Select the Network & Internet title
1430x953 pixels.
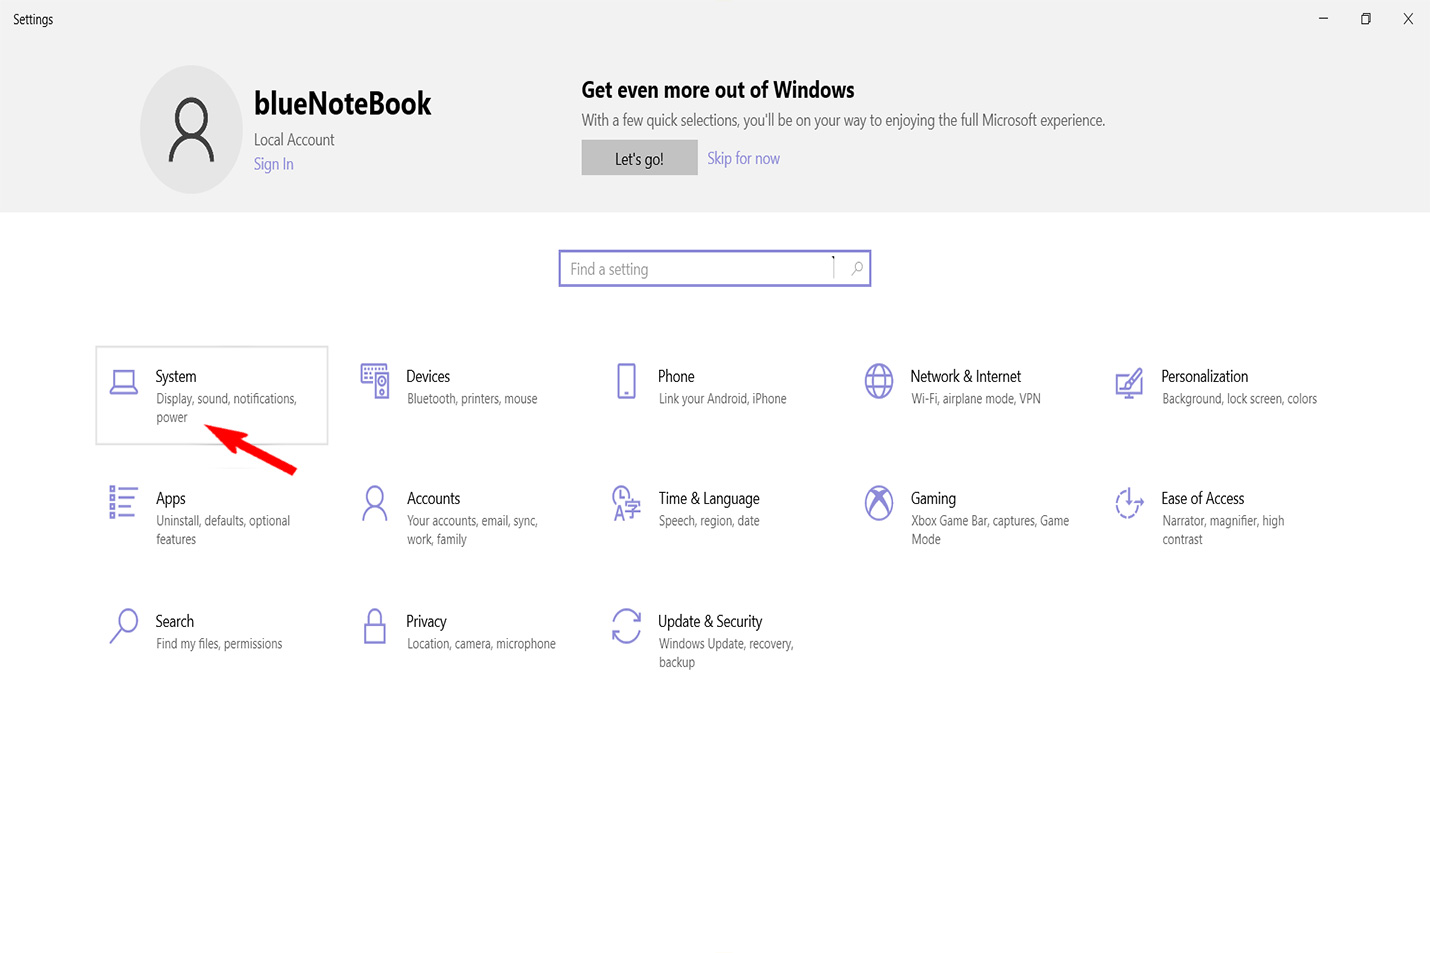coord(966,376)
